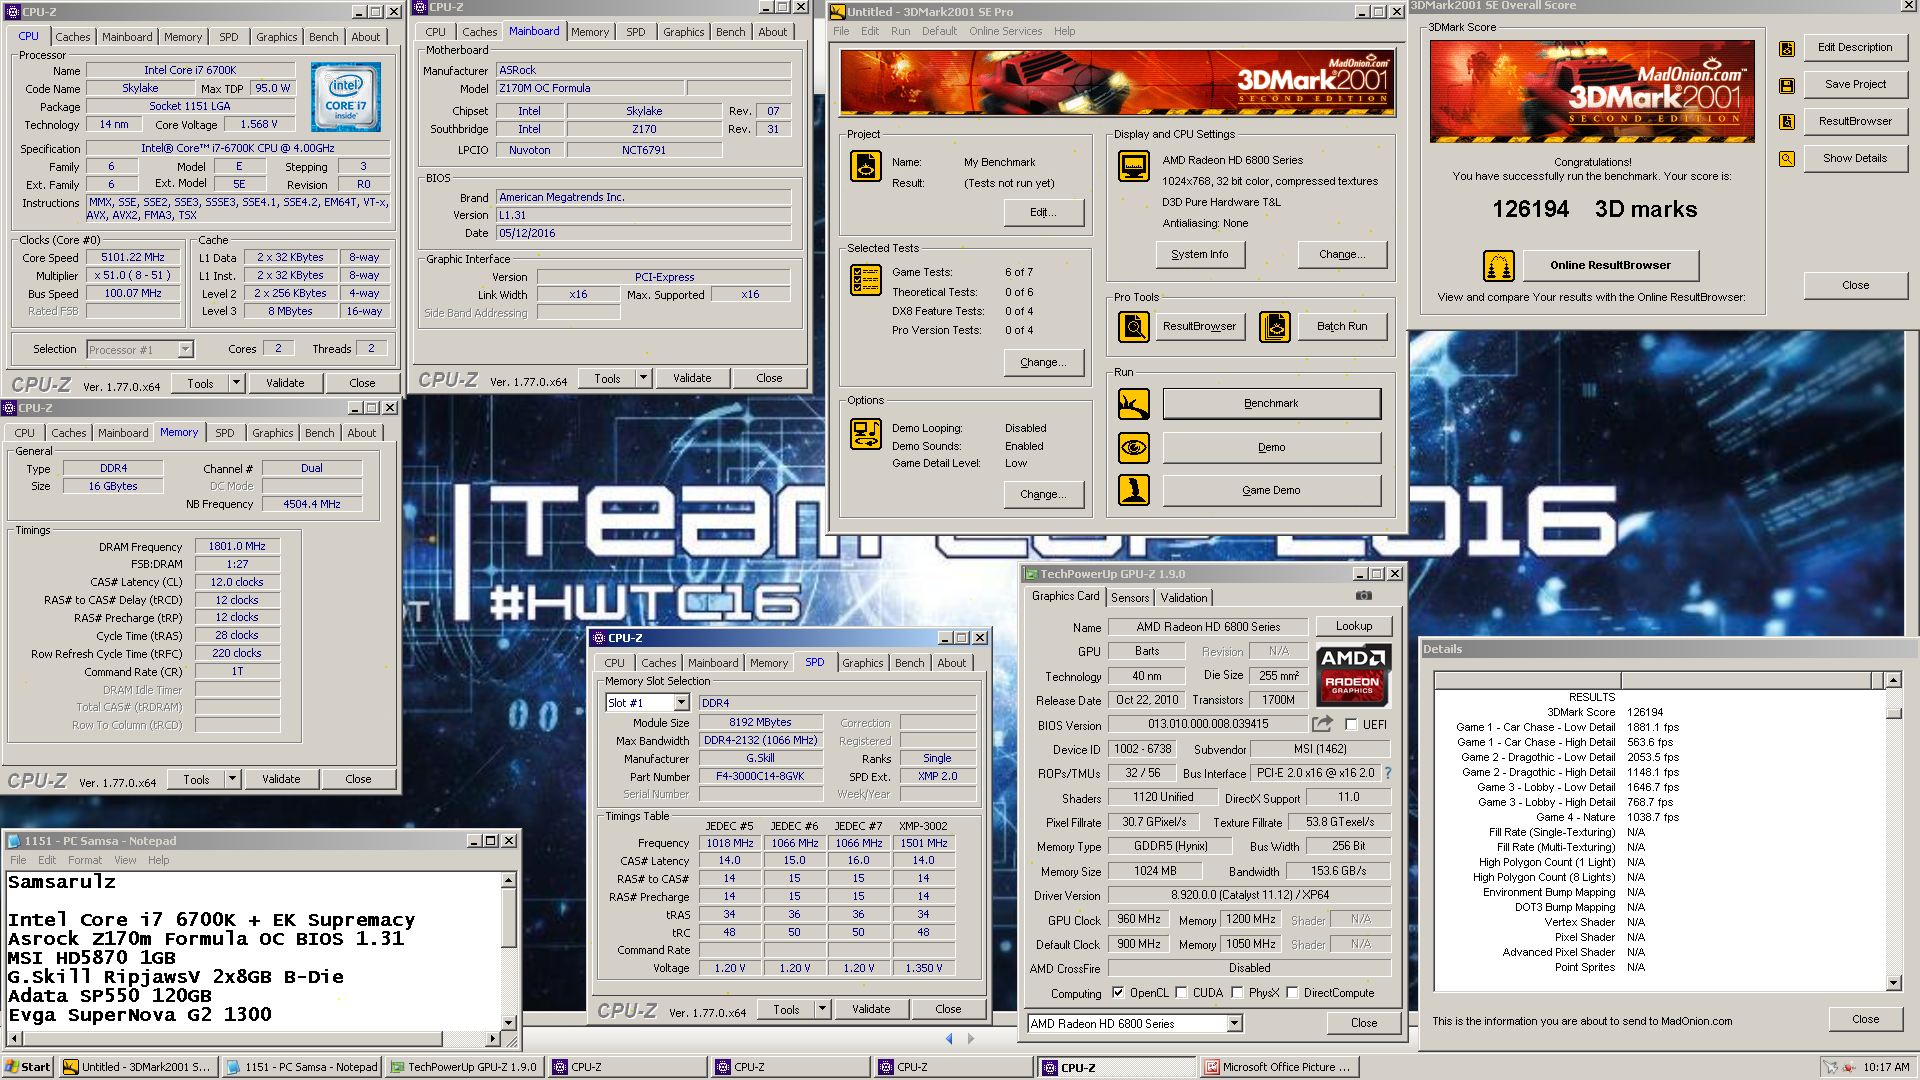Click the Notepad vertical scrollbar down arrow
This screenshot has height=1080, width=1920.
tap(509, 1022)
